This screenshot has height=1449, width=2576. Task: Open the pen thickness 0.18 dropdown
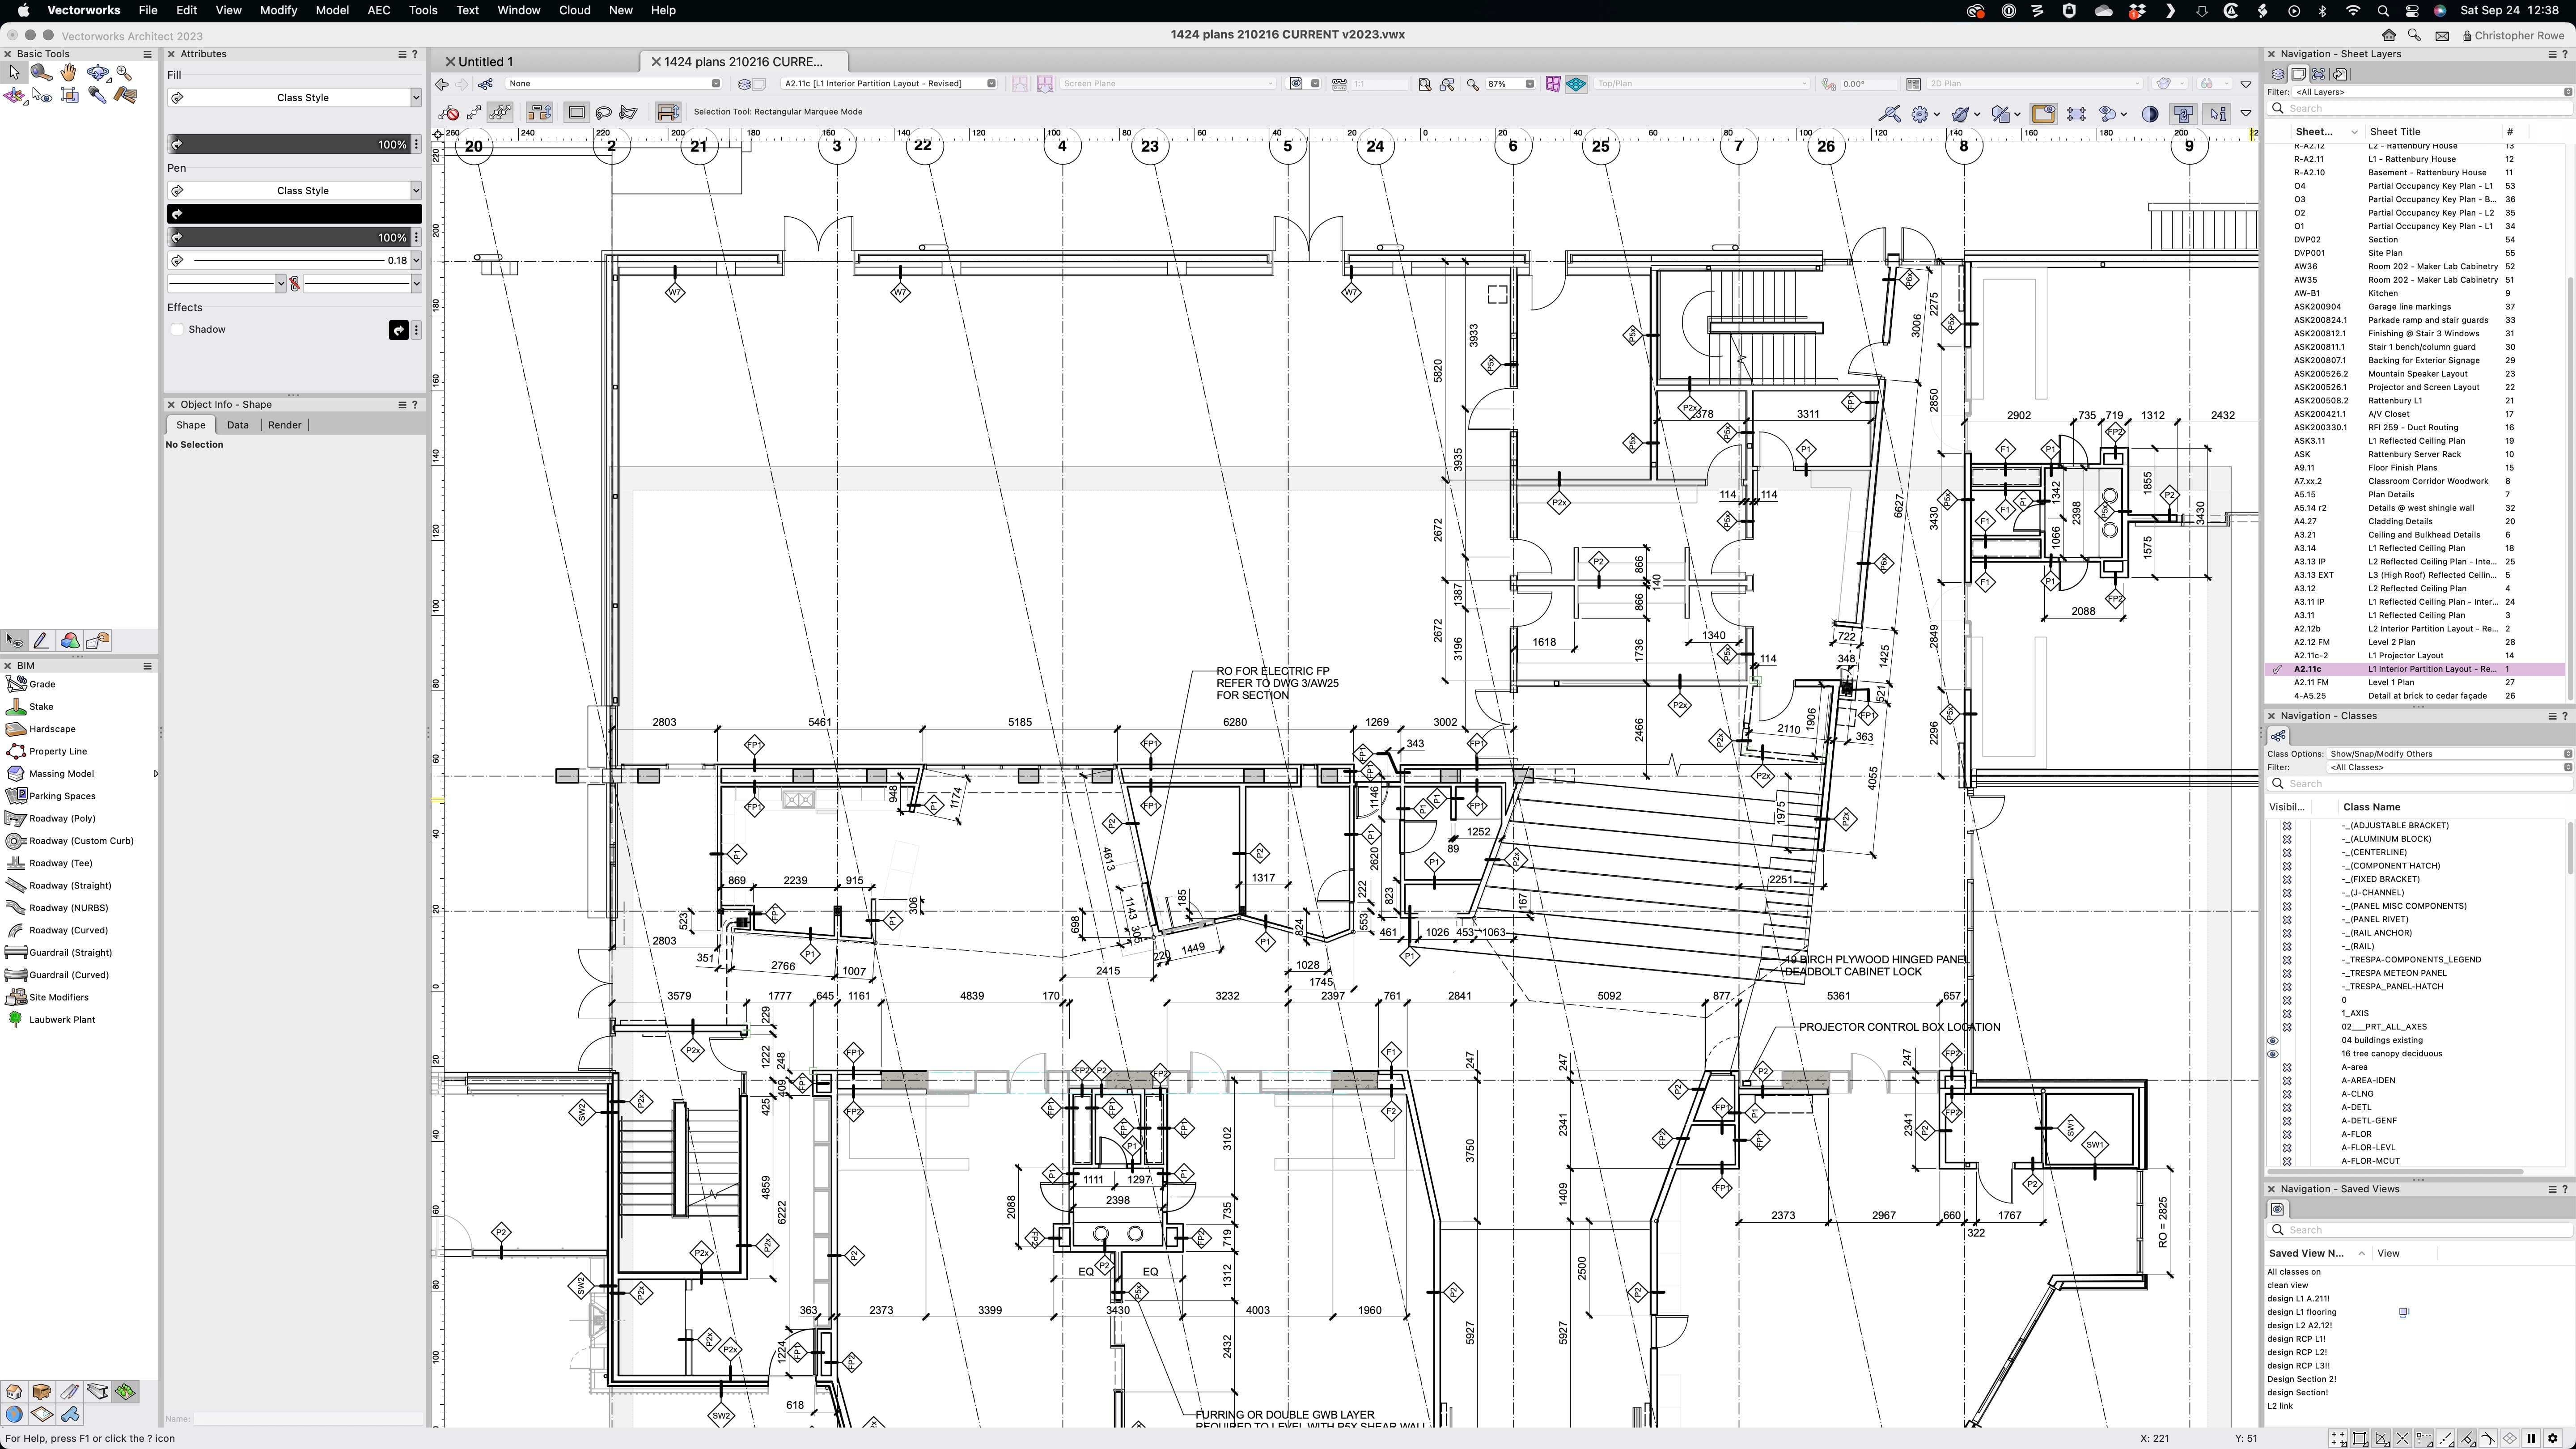pyautogui.click(x=416, y=260)
